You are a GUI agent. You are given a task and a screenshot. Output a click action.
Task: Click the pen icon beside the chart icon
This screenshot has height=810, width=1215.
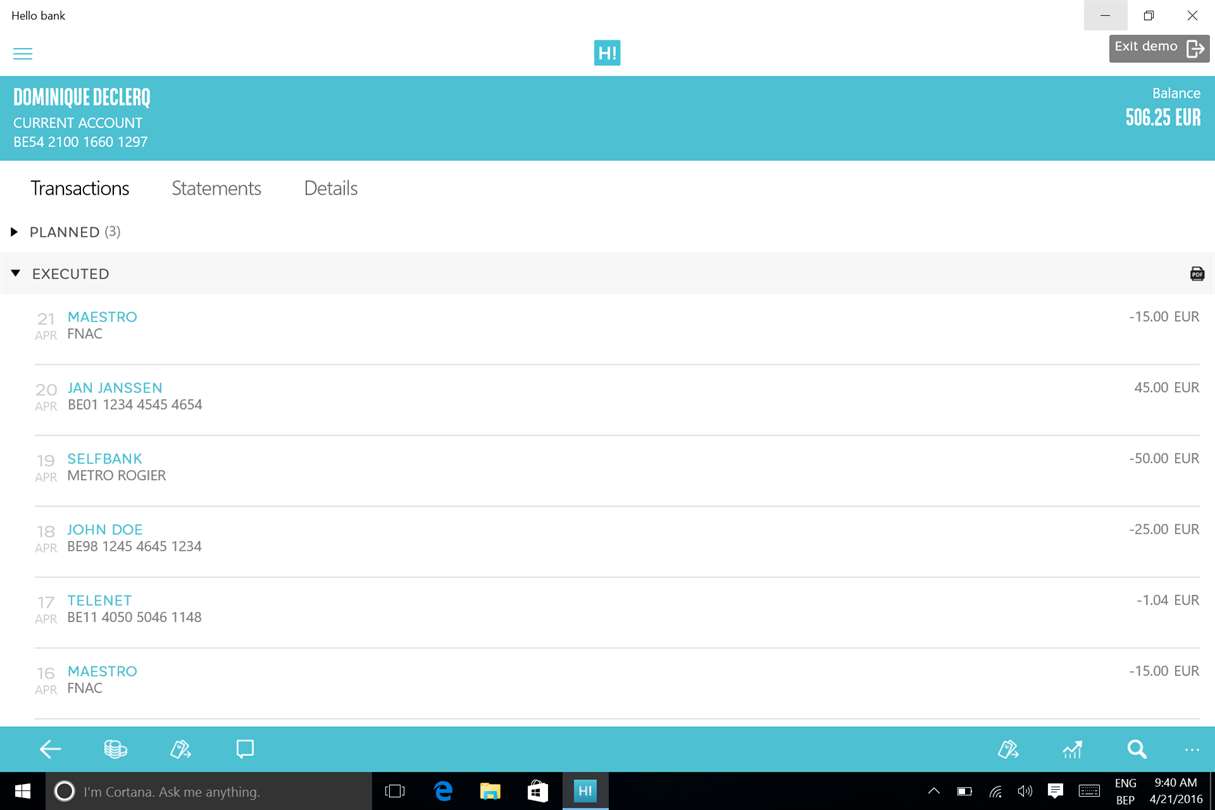(x=1008, y=749)
